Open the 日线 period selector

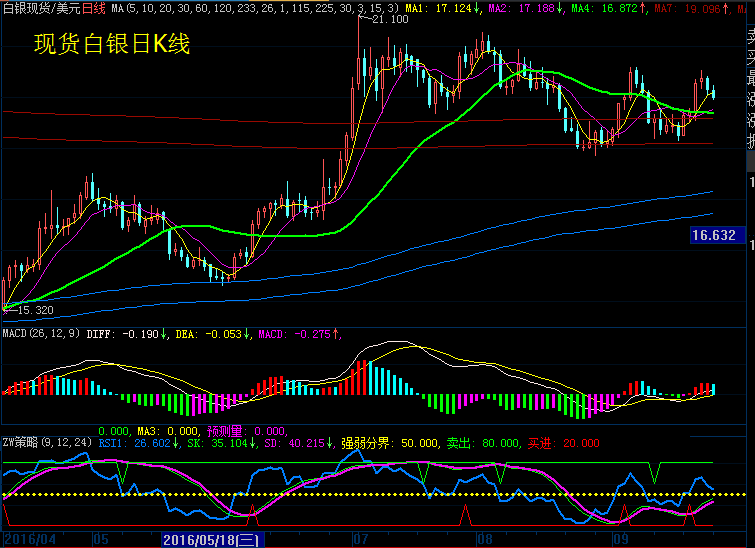point(93,8)
